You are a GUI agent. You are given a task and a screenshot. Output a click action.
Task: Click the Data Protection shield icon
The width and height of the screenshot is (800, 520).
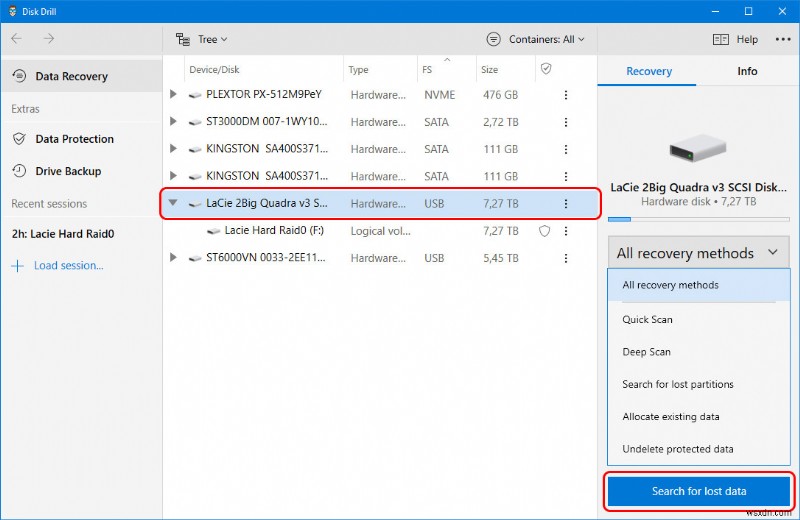point(19,139)
